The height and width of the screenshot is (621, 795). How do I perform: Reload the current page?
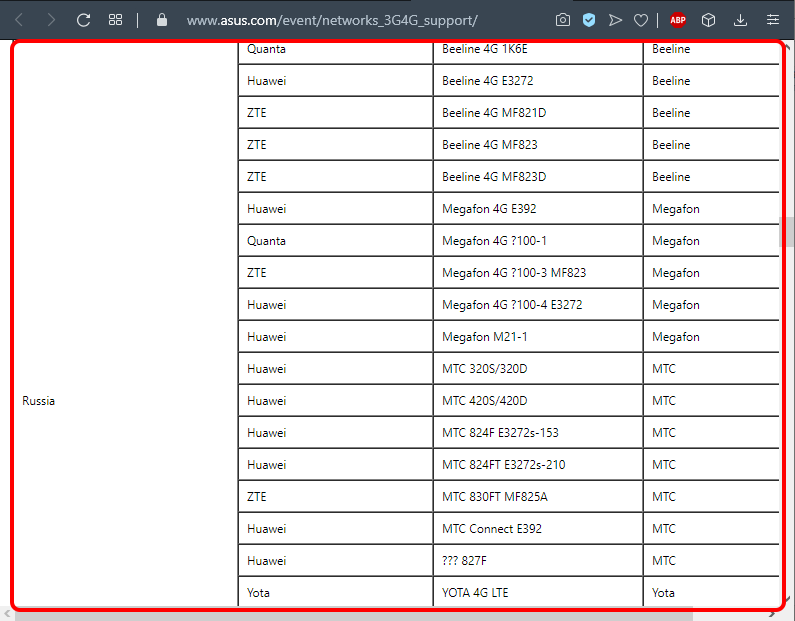(x=83, y=20)
